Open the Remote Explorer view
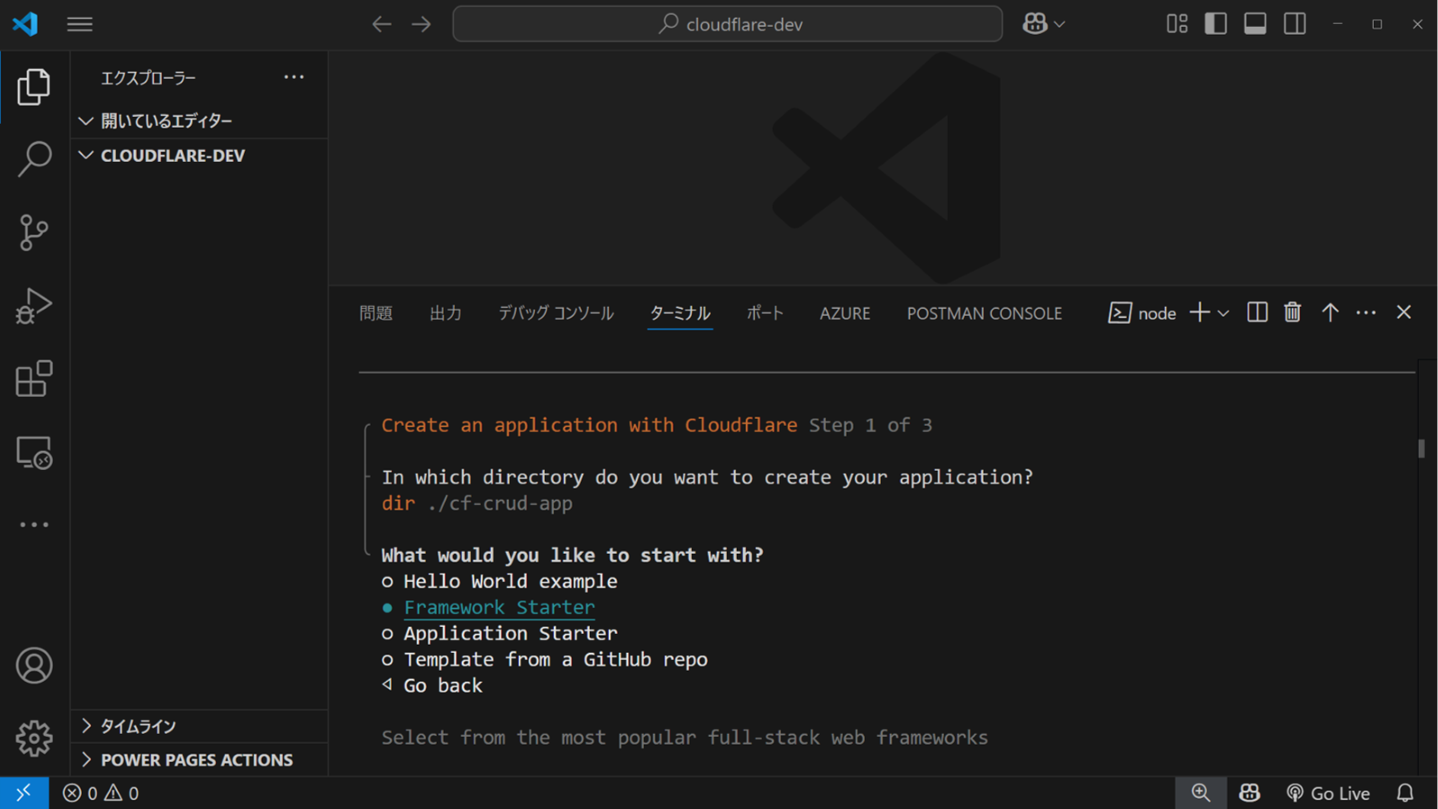Viewport: 1438px width, 809px height. point(34,452)
